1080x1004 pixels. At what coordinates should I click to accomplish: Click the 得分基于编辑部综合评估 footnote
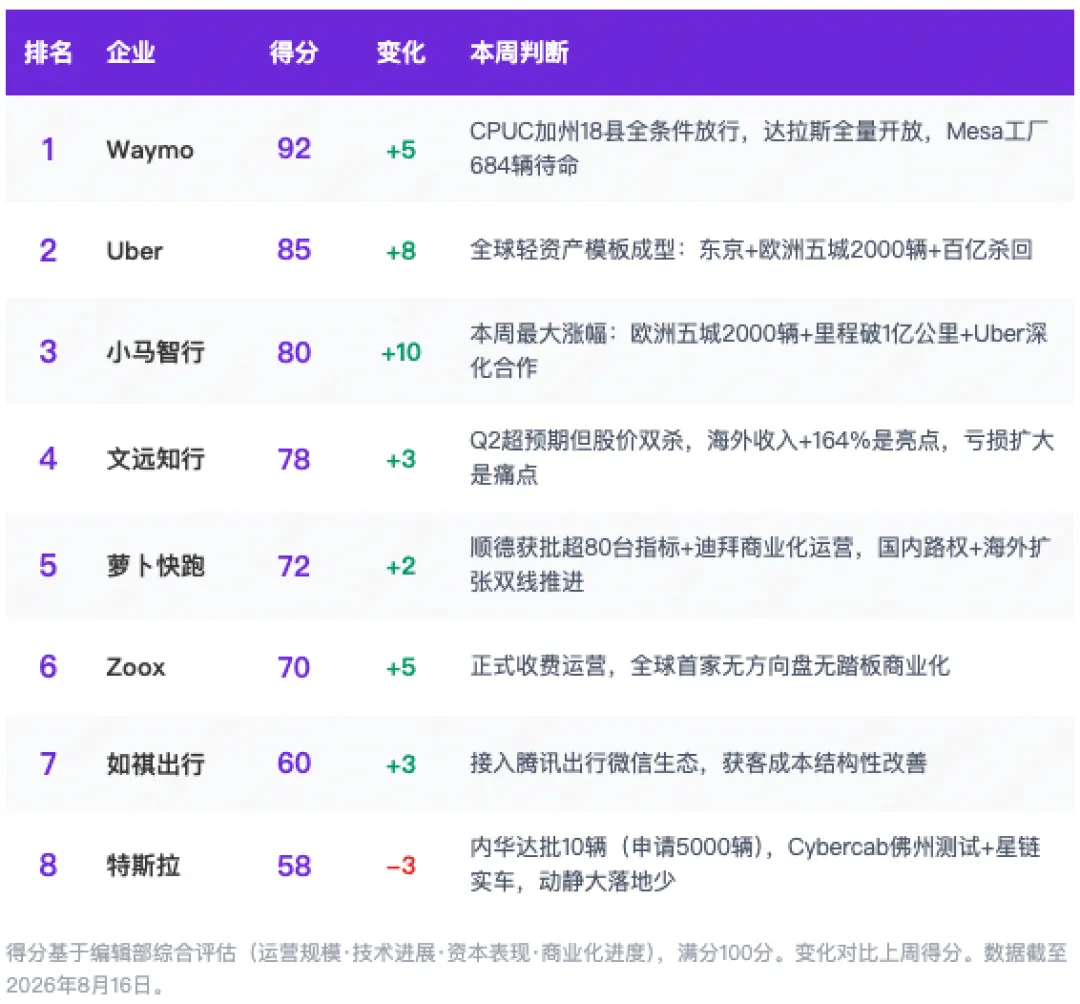[x=537, y=969]
